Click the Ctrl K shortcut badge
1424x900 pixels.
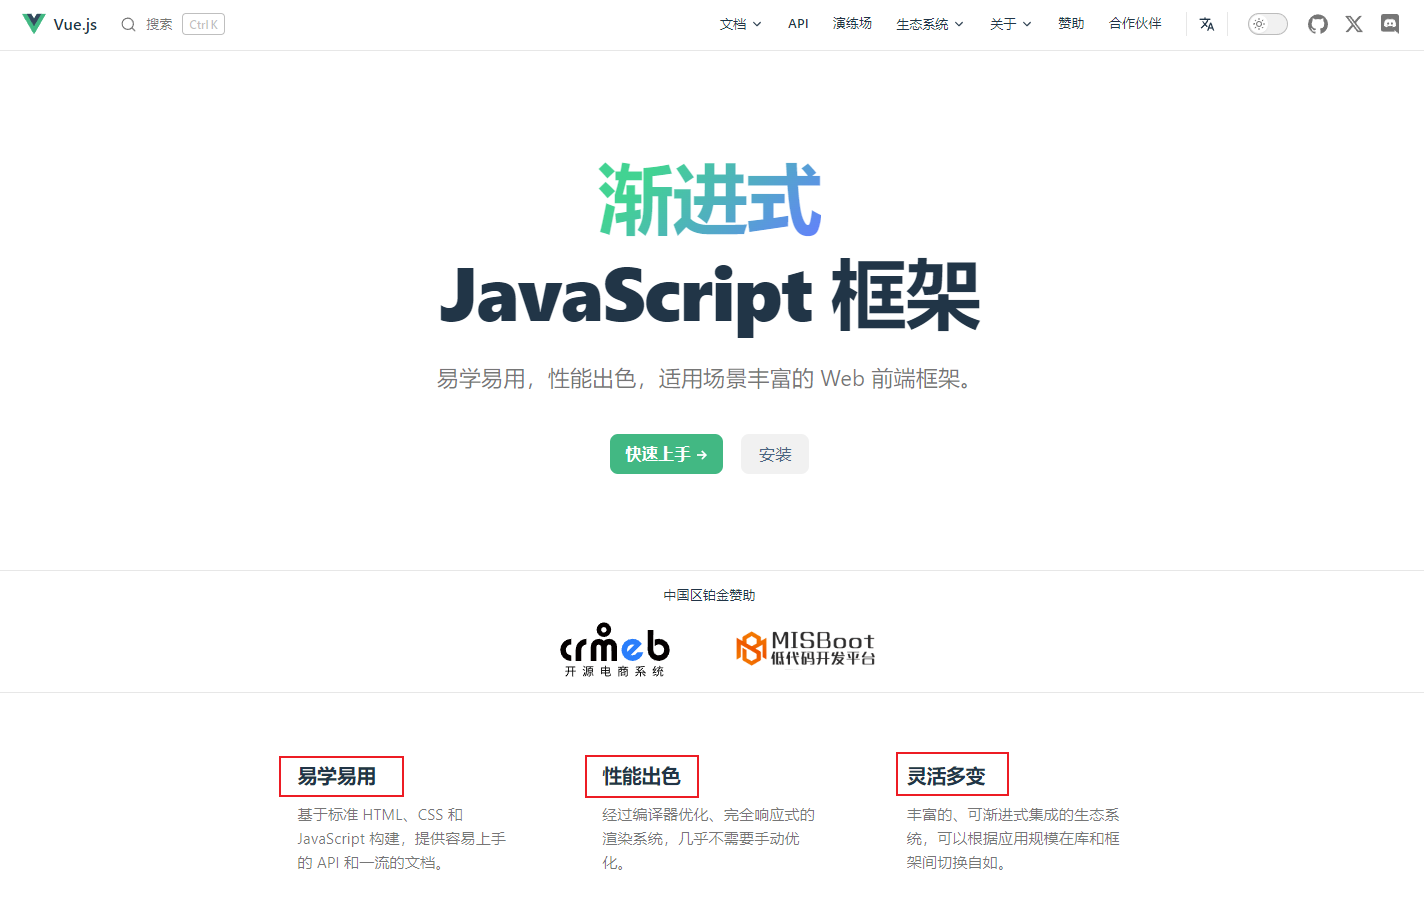[203, 24]
